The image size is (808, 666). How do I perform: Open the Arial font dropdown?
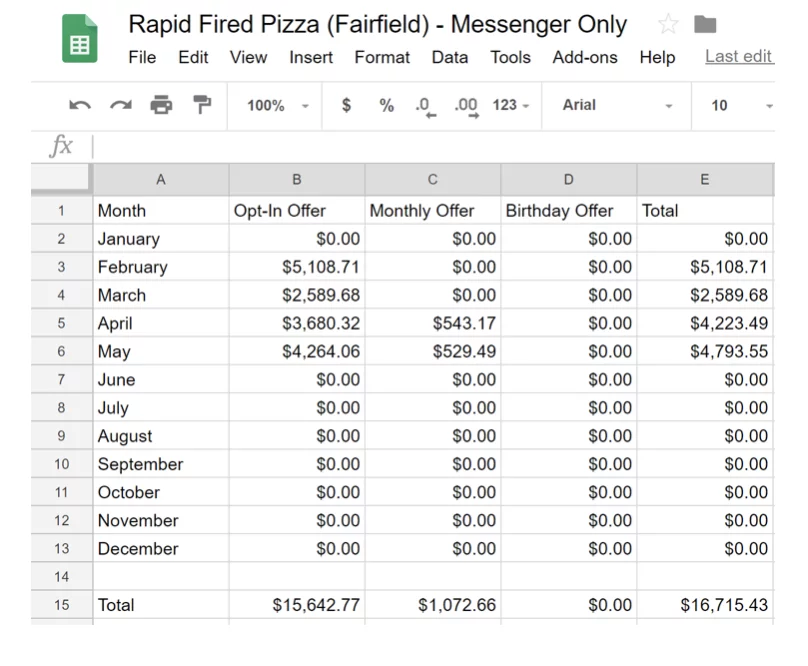tap(617, 105)
